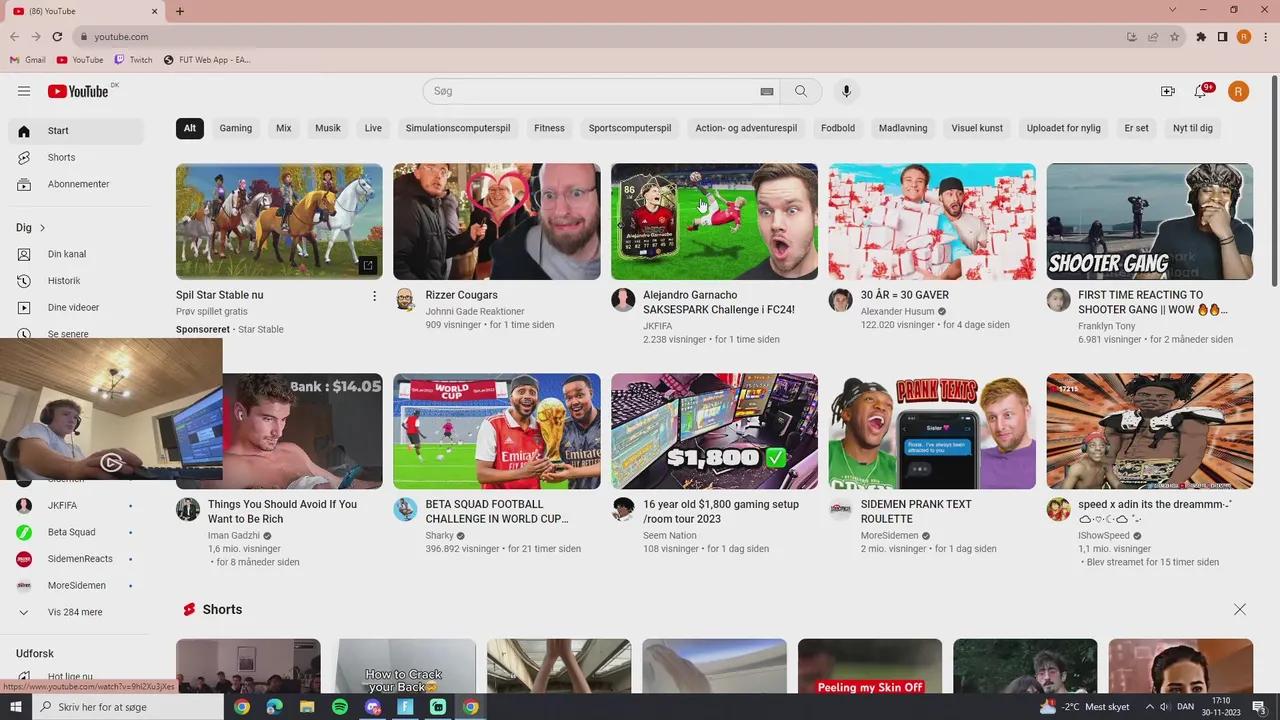Click the magnifier search button
Viewport: 1280px width, 720px height.
tap(800, 91)
